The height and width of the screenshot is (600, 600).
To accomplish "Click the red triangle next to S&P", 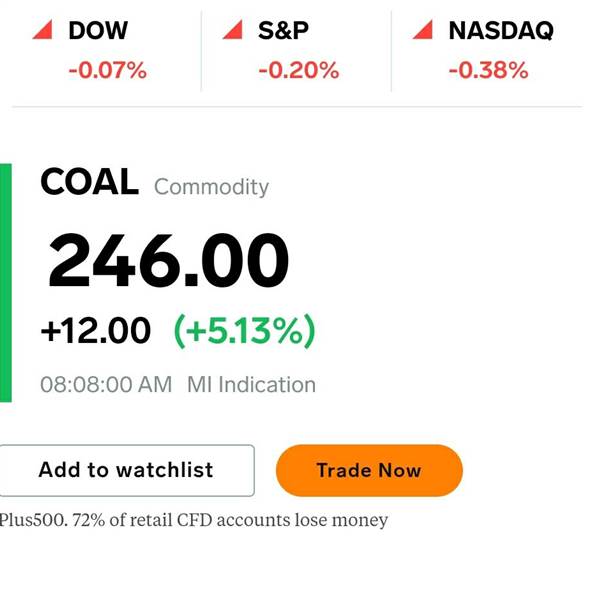I will pos(233,29).
